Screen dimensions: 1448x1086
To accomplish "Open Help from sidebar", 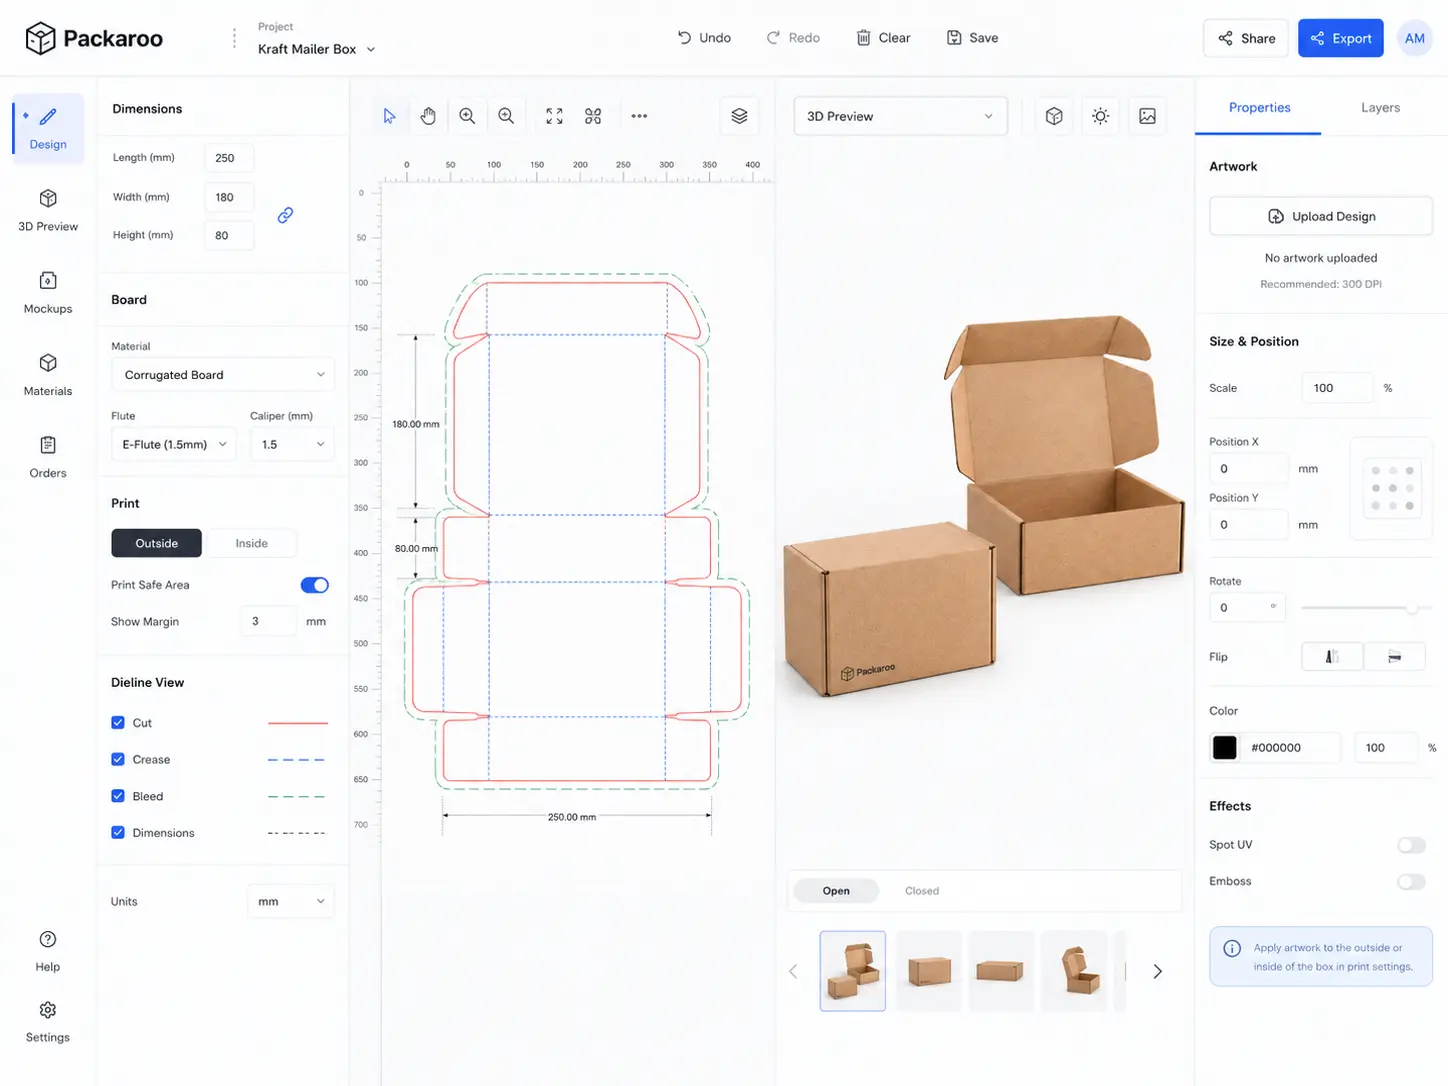I will click(48, 951).
